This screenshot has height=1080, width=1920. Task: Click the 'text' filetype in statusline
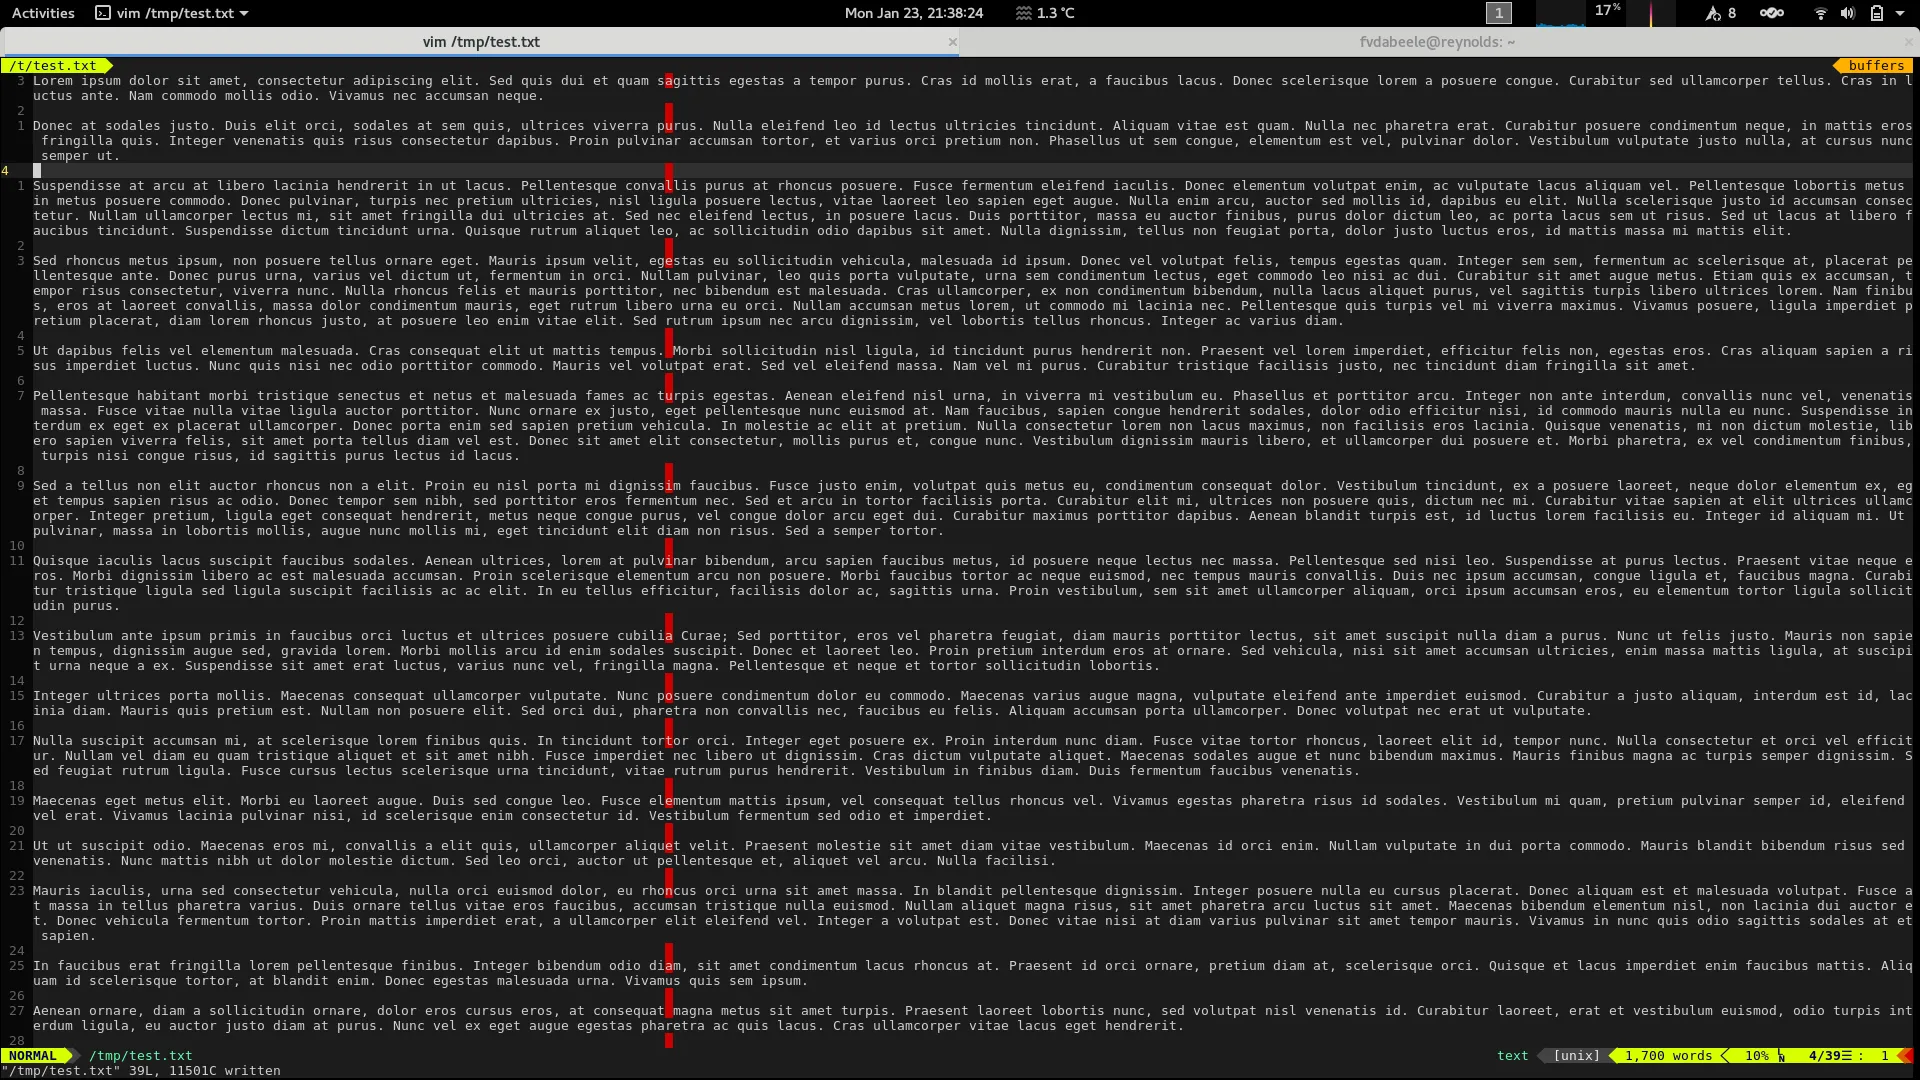[x=1512, y=1055]
